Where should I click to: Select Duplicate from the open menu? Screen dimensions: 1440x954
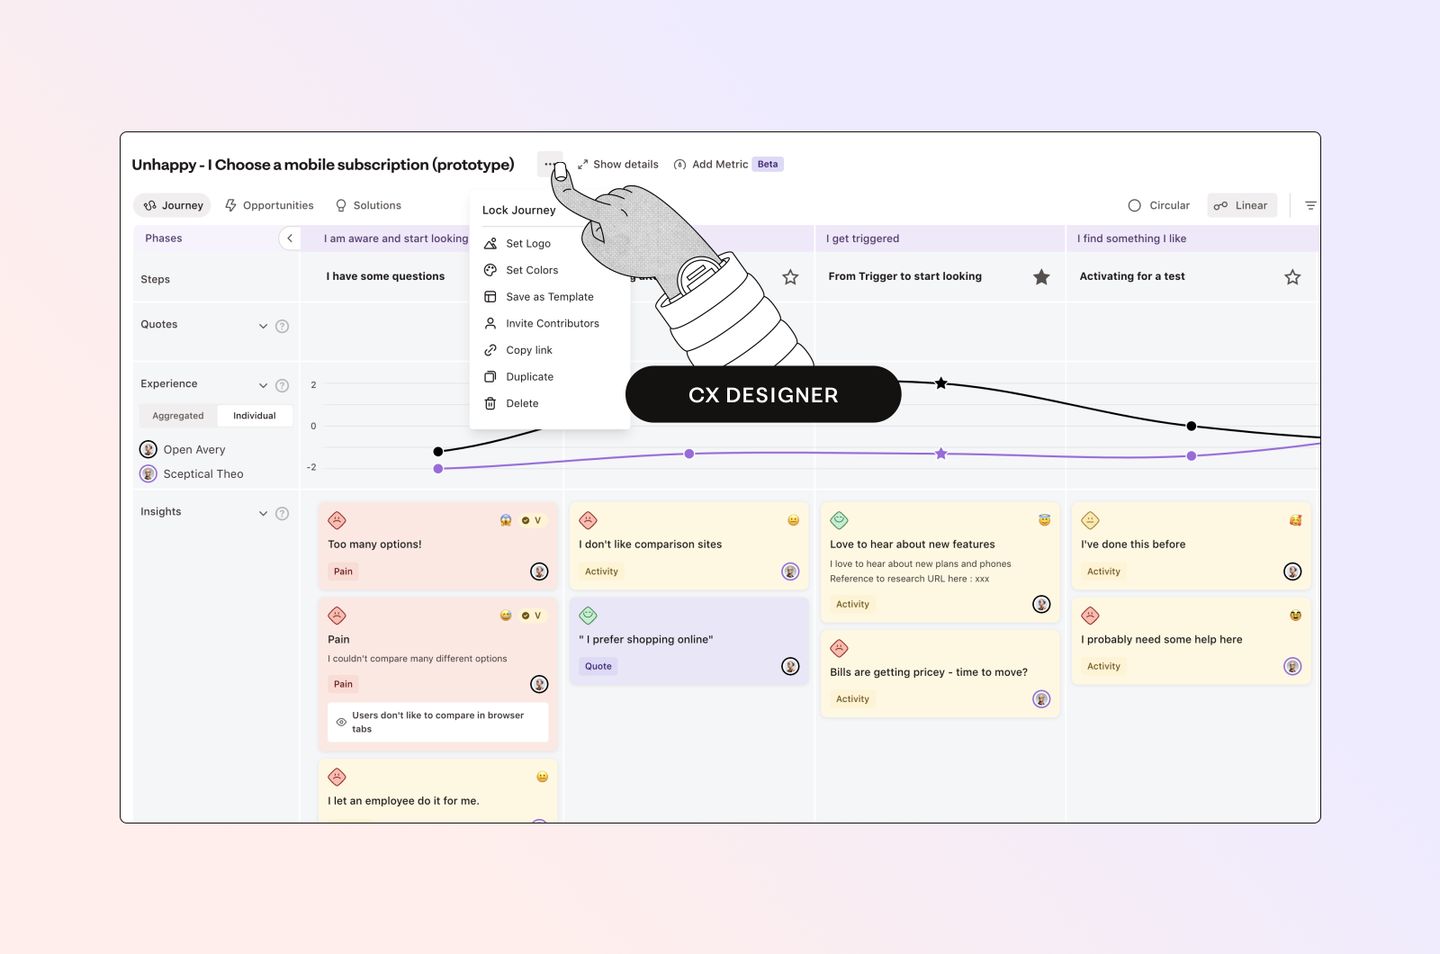coord(529,376)
